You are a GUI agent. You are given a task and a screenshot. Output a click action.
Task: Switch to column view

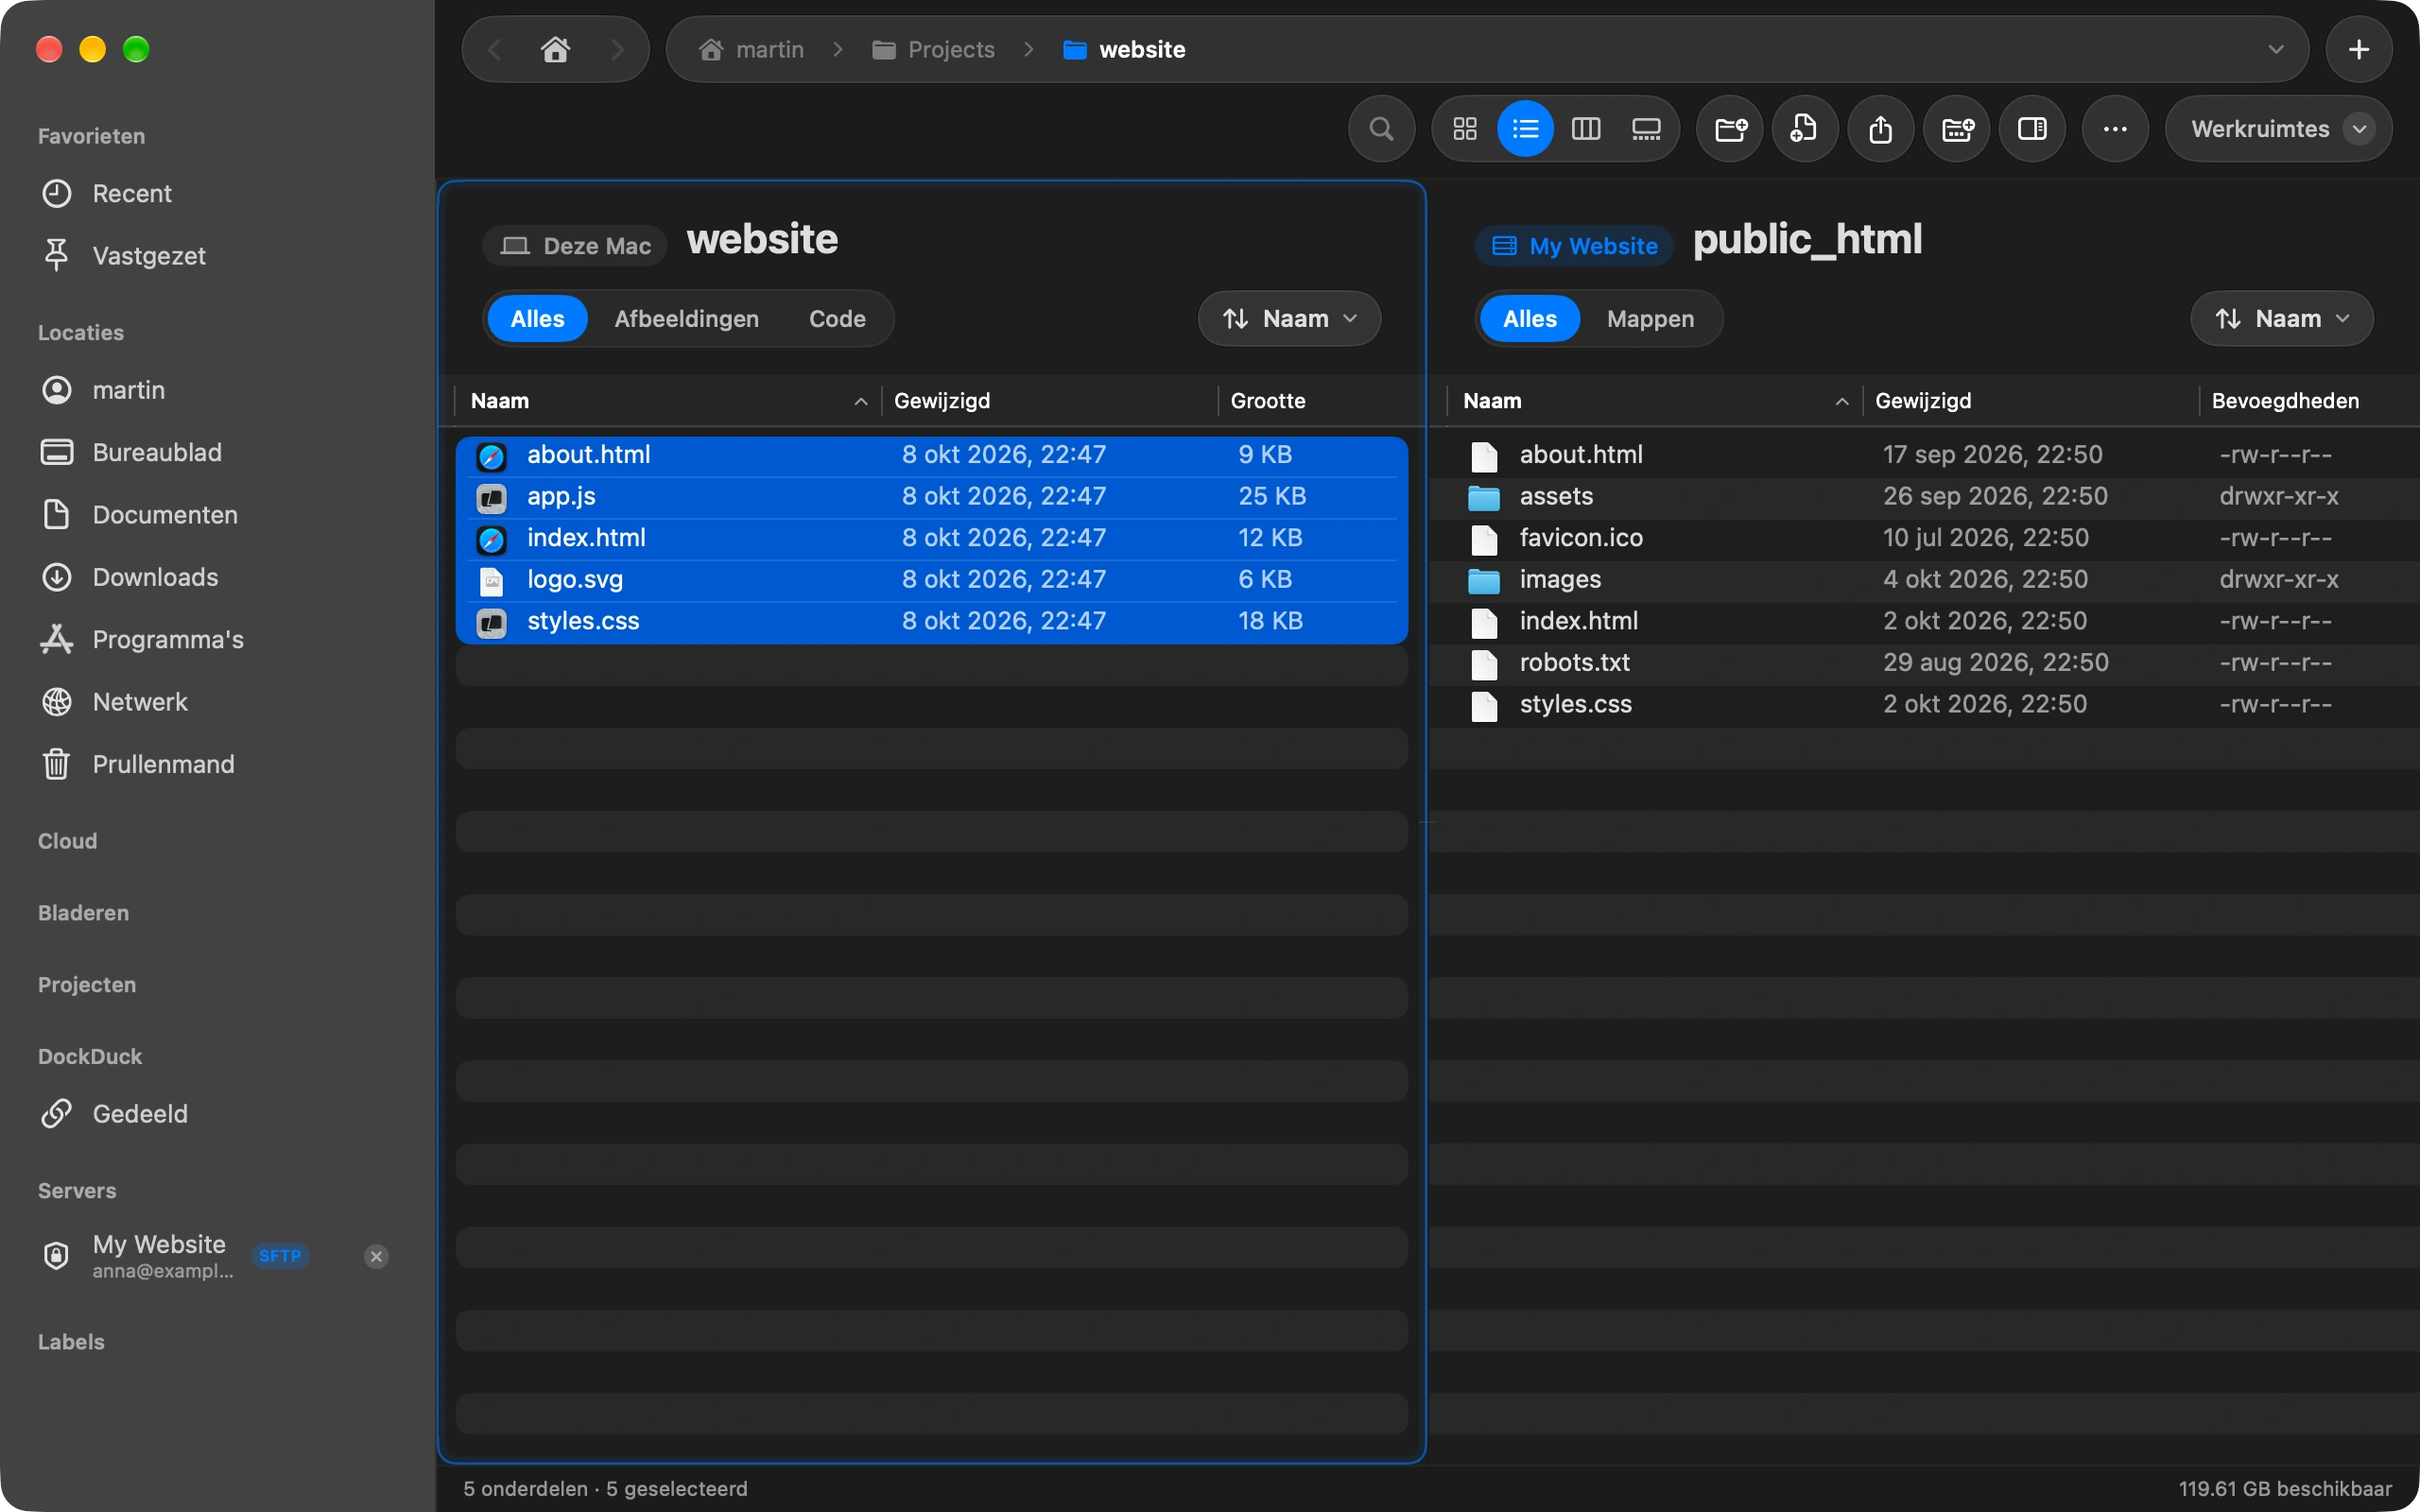[1586, 129]
